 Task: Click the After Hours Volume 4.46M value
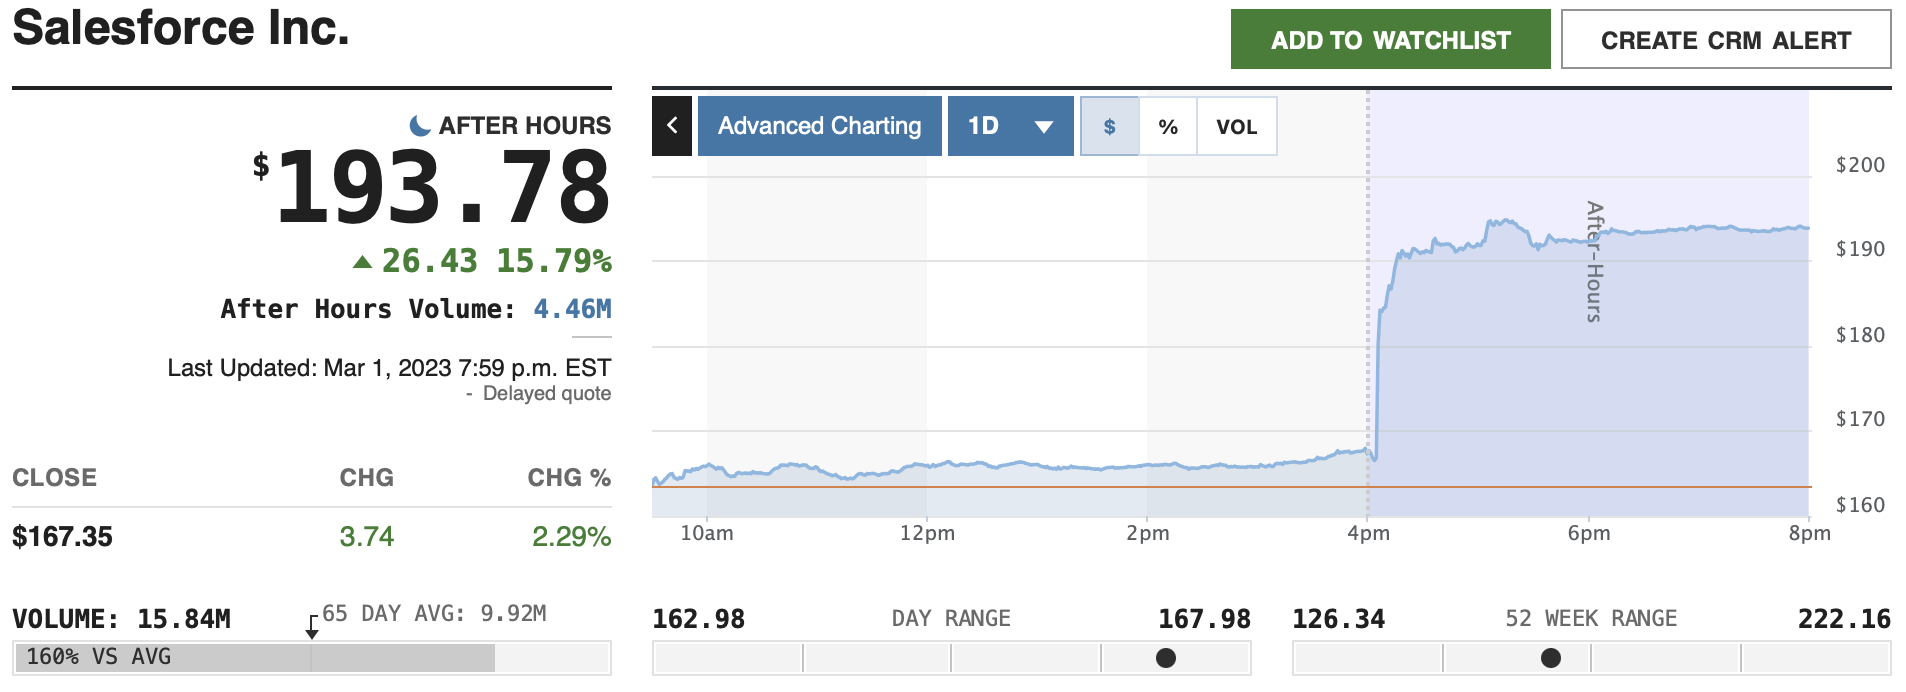[x=572, y=309]
